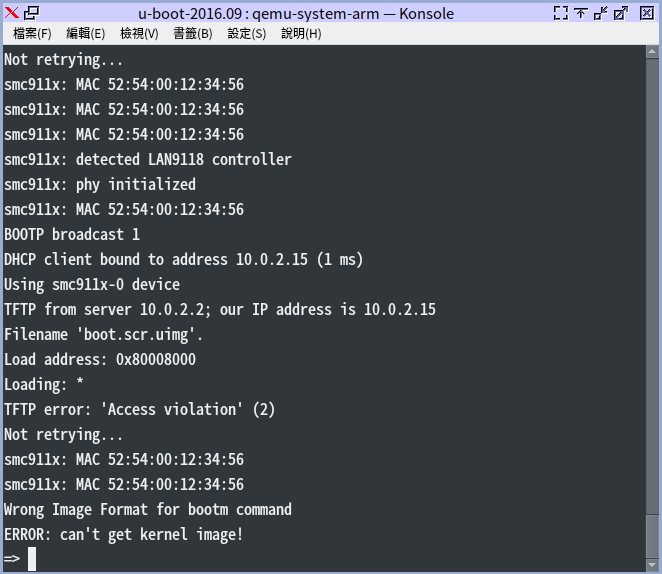
Task: Click the Filename 'boot.scr.uimg' line
Action: point(104,334)
